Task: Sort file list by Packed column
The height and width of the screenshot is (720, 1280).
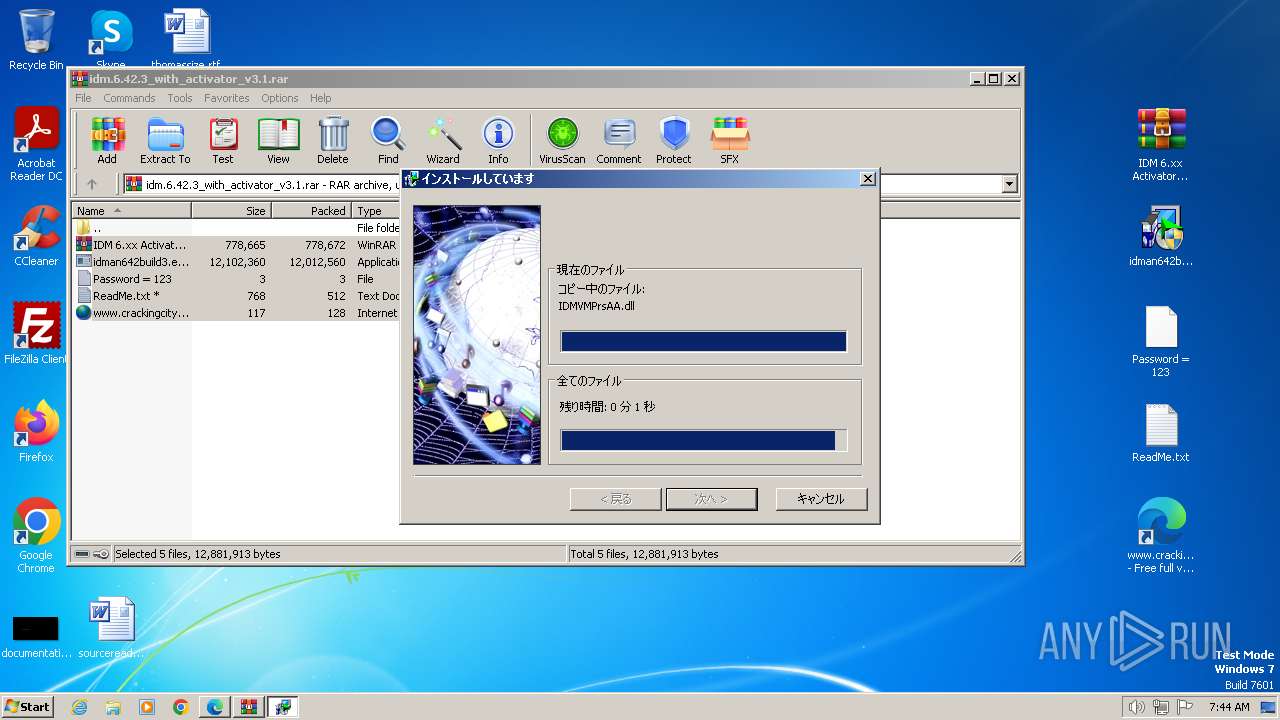Action: [311, 210]
